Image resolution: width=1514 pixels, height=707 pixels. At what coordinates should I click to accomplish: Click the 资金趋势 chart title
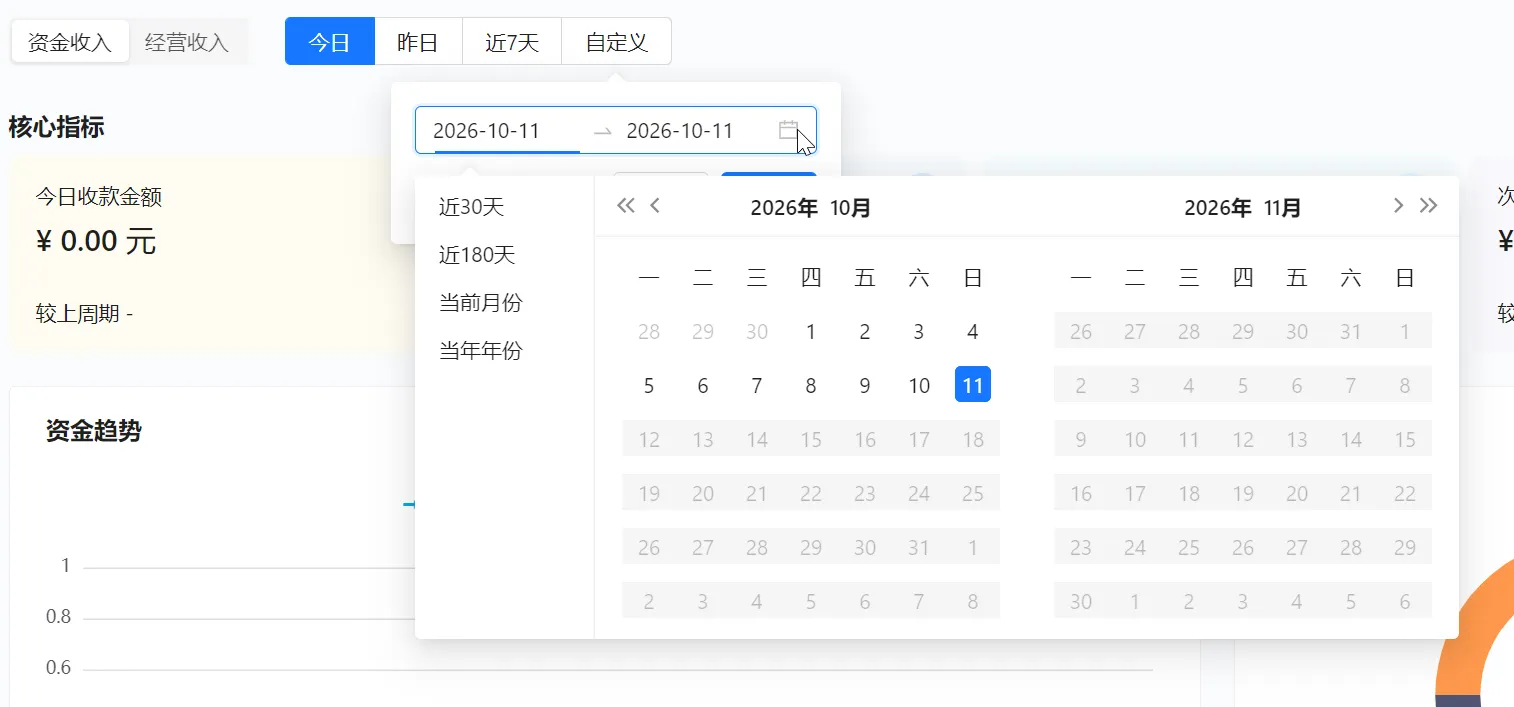pos(94,431)
